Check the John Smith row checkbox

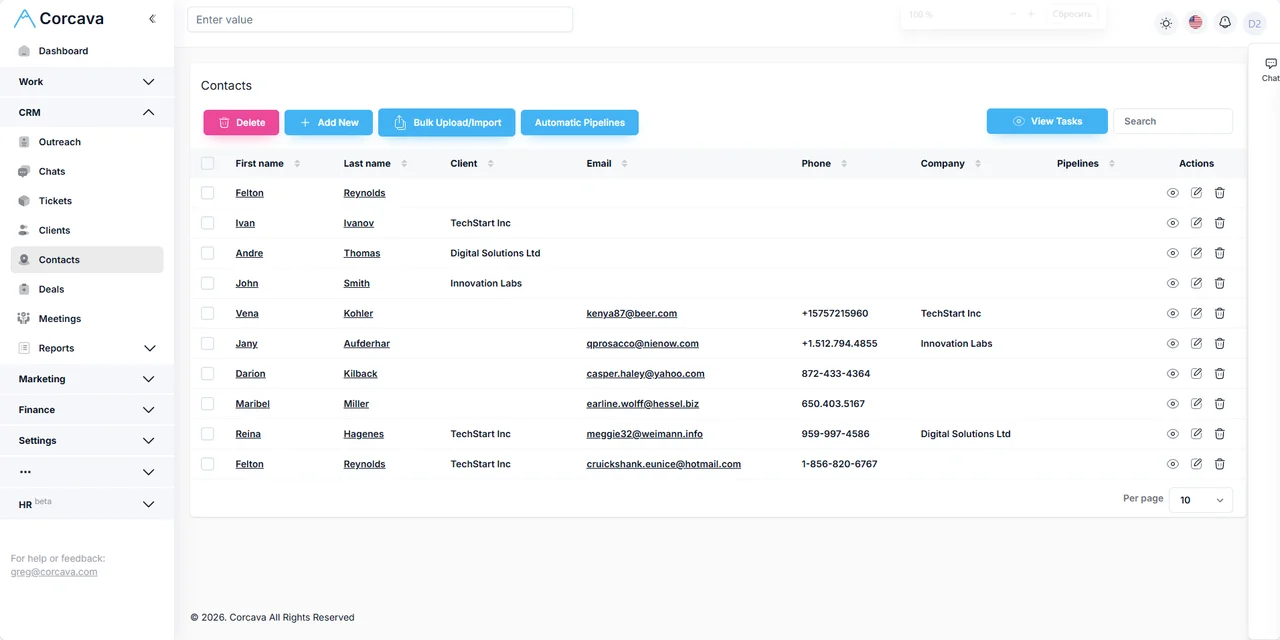point(207,283)
